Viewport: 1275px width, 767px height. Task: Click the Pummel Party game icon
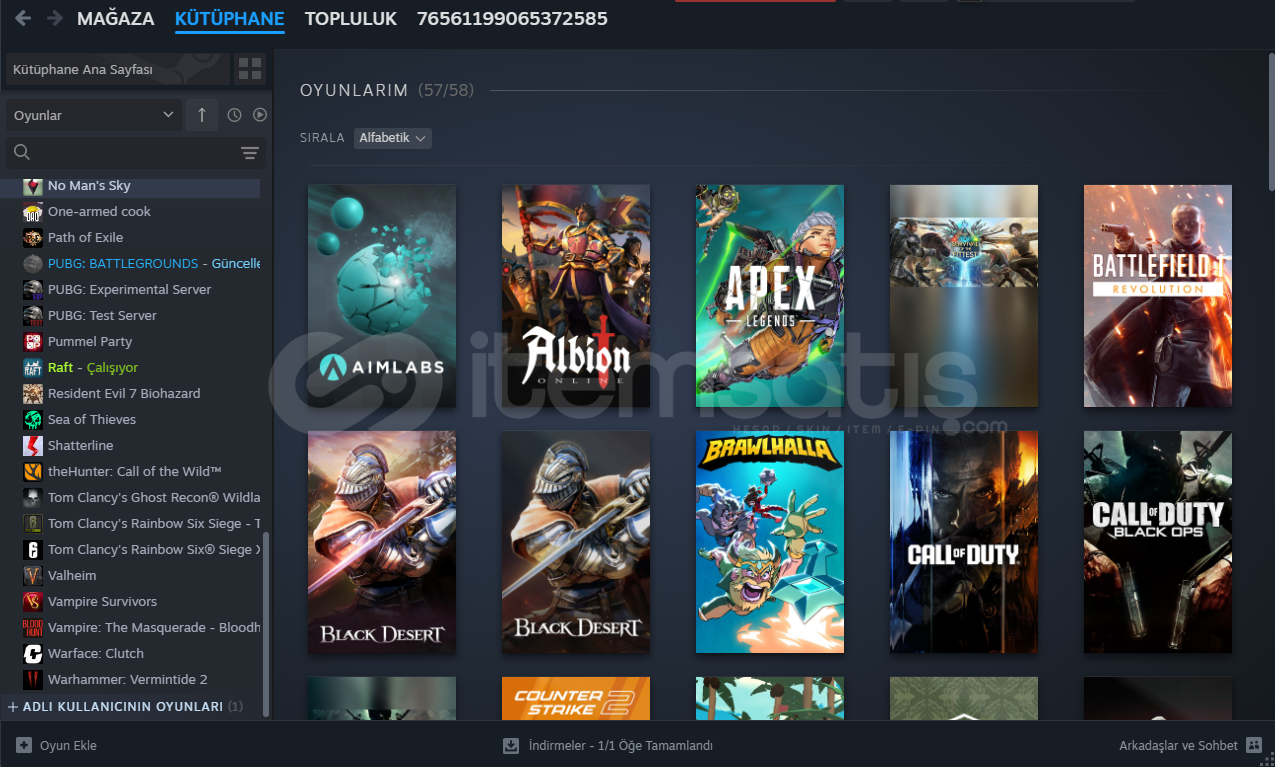[33, 342]
